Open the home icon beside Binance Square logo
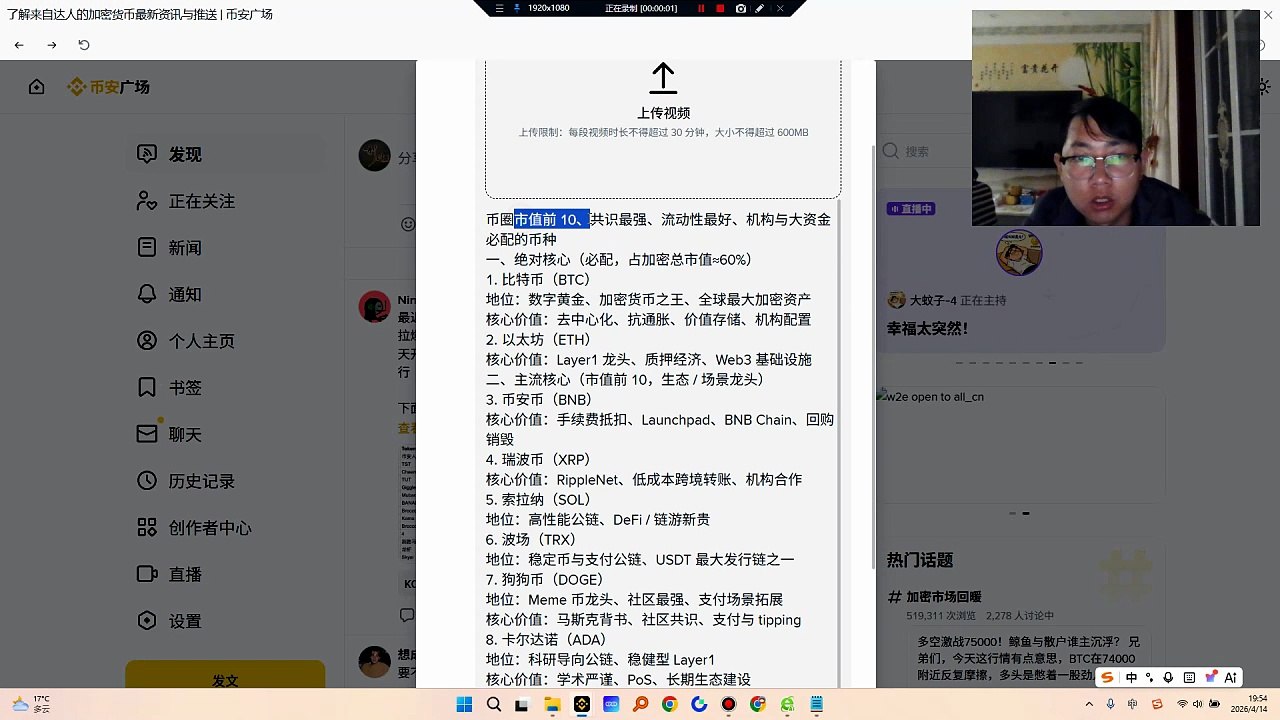 tap(37, 87)
